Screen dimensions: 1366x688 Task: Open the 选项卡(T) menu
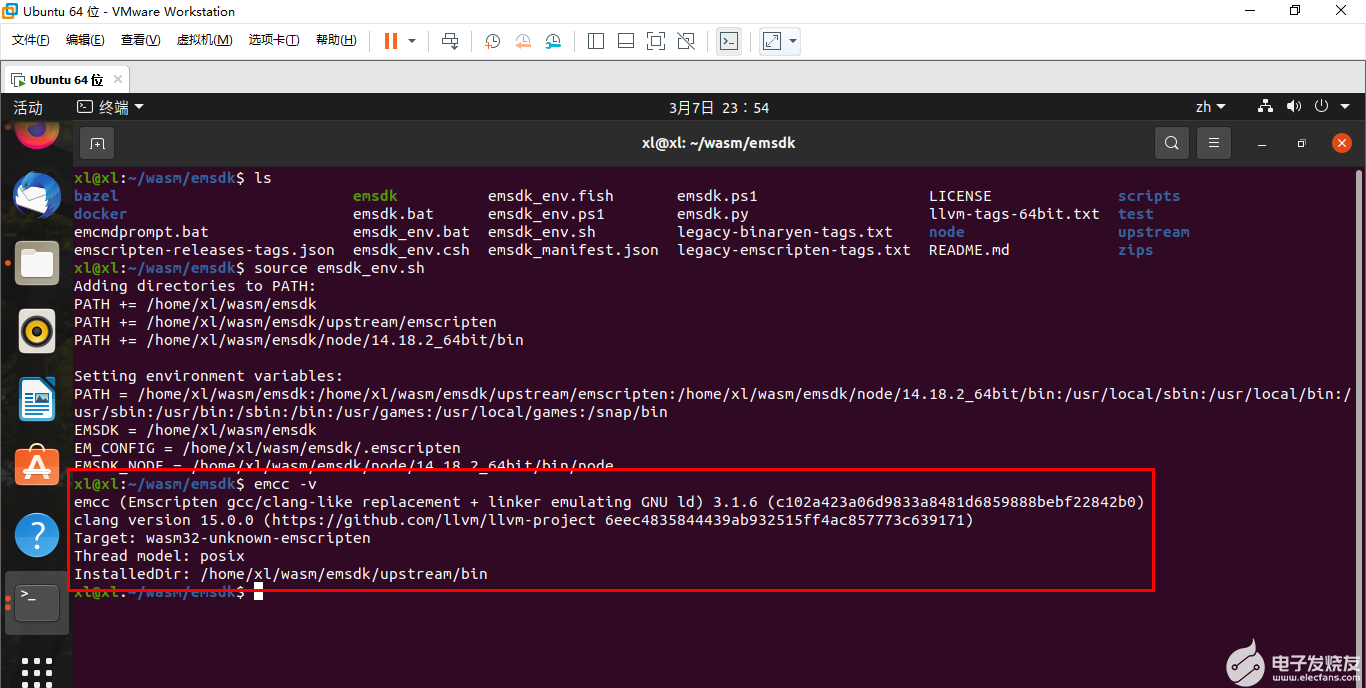point(274,40)
